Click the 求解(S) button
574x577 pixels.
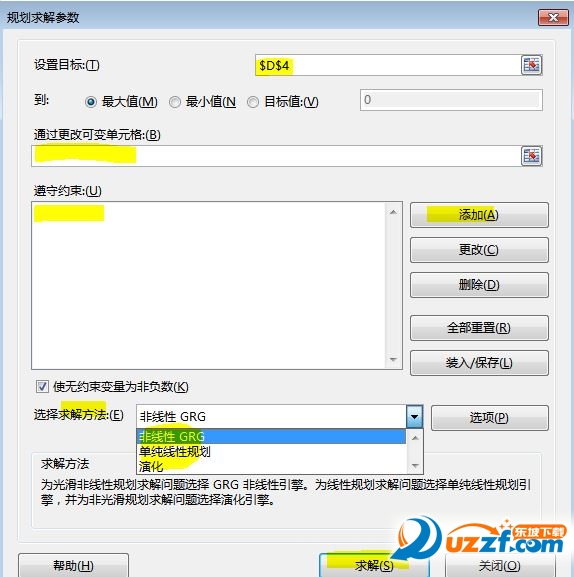(374, 565)
